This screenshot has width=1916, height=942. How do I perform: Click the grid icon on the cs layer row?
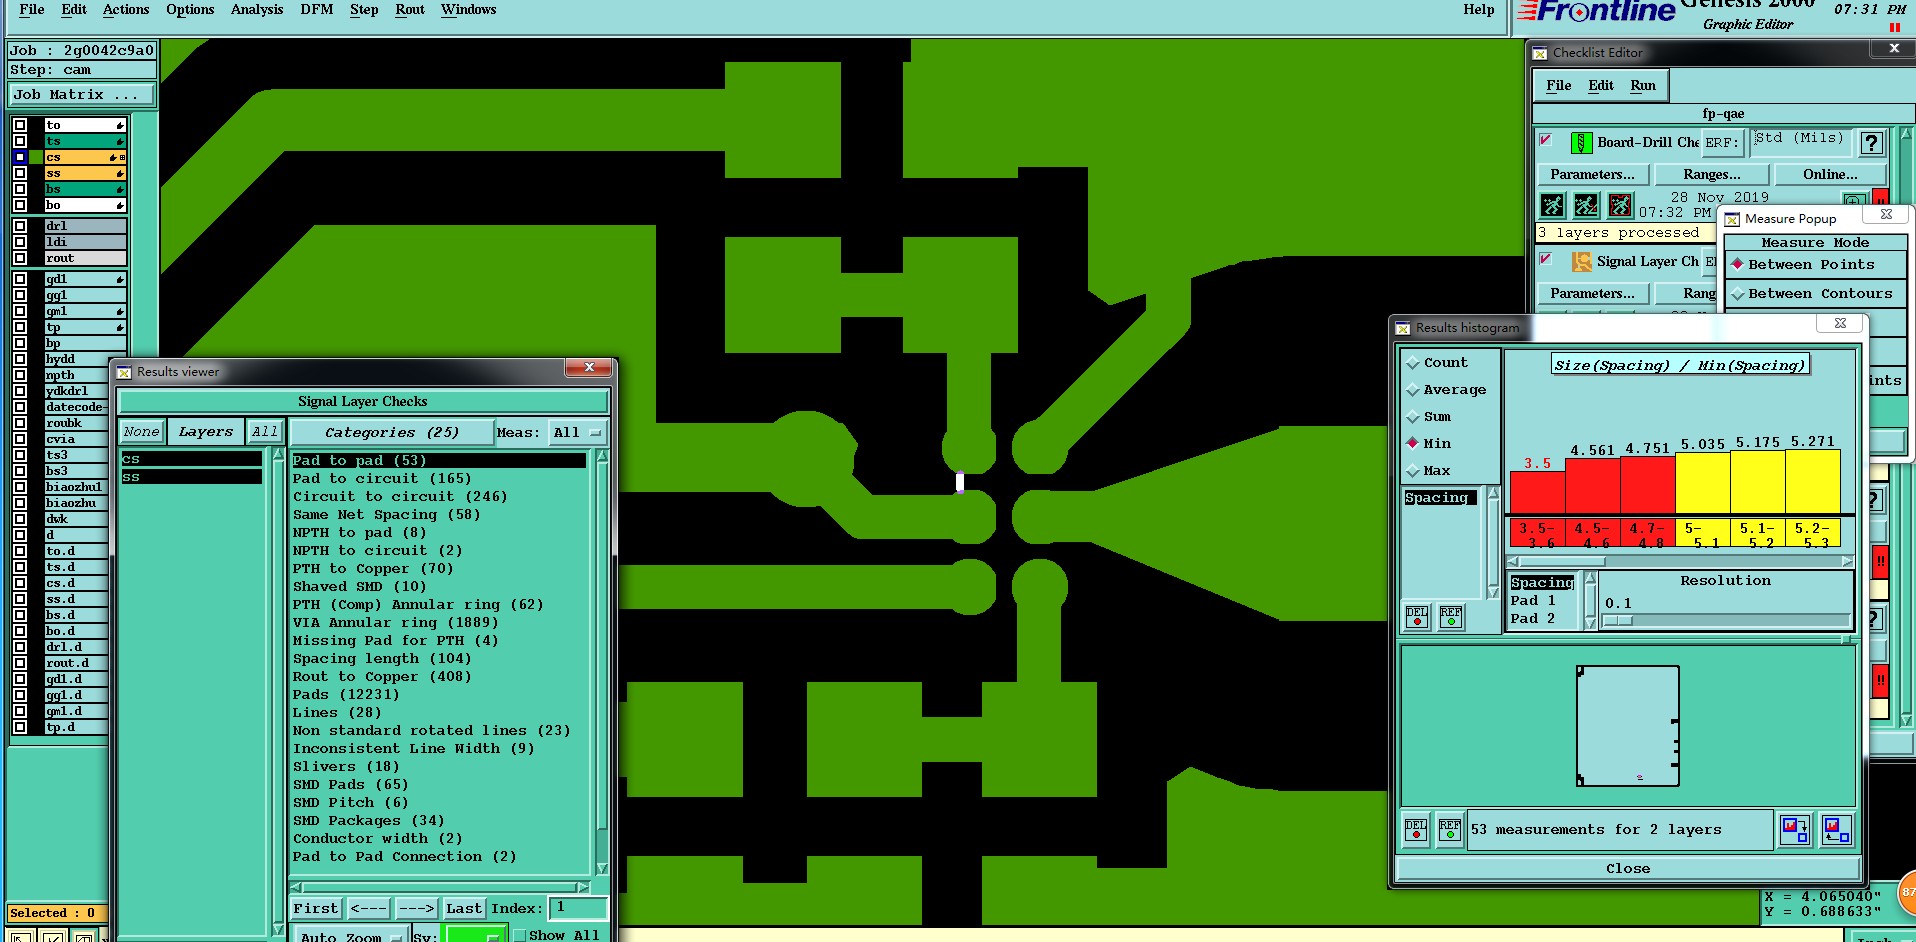(122, 157)
